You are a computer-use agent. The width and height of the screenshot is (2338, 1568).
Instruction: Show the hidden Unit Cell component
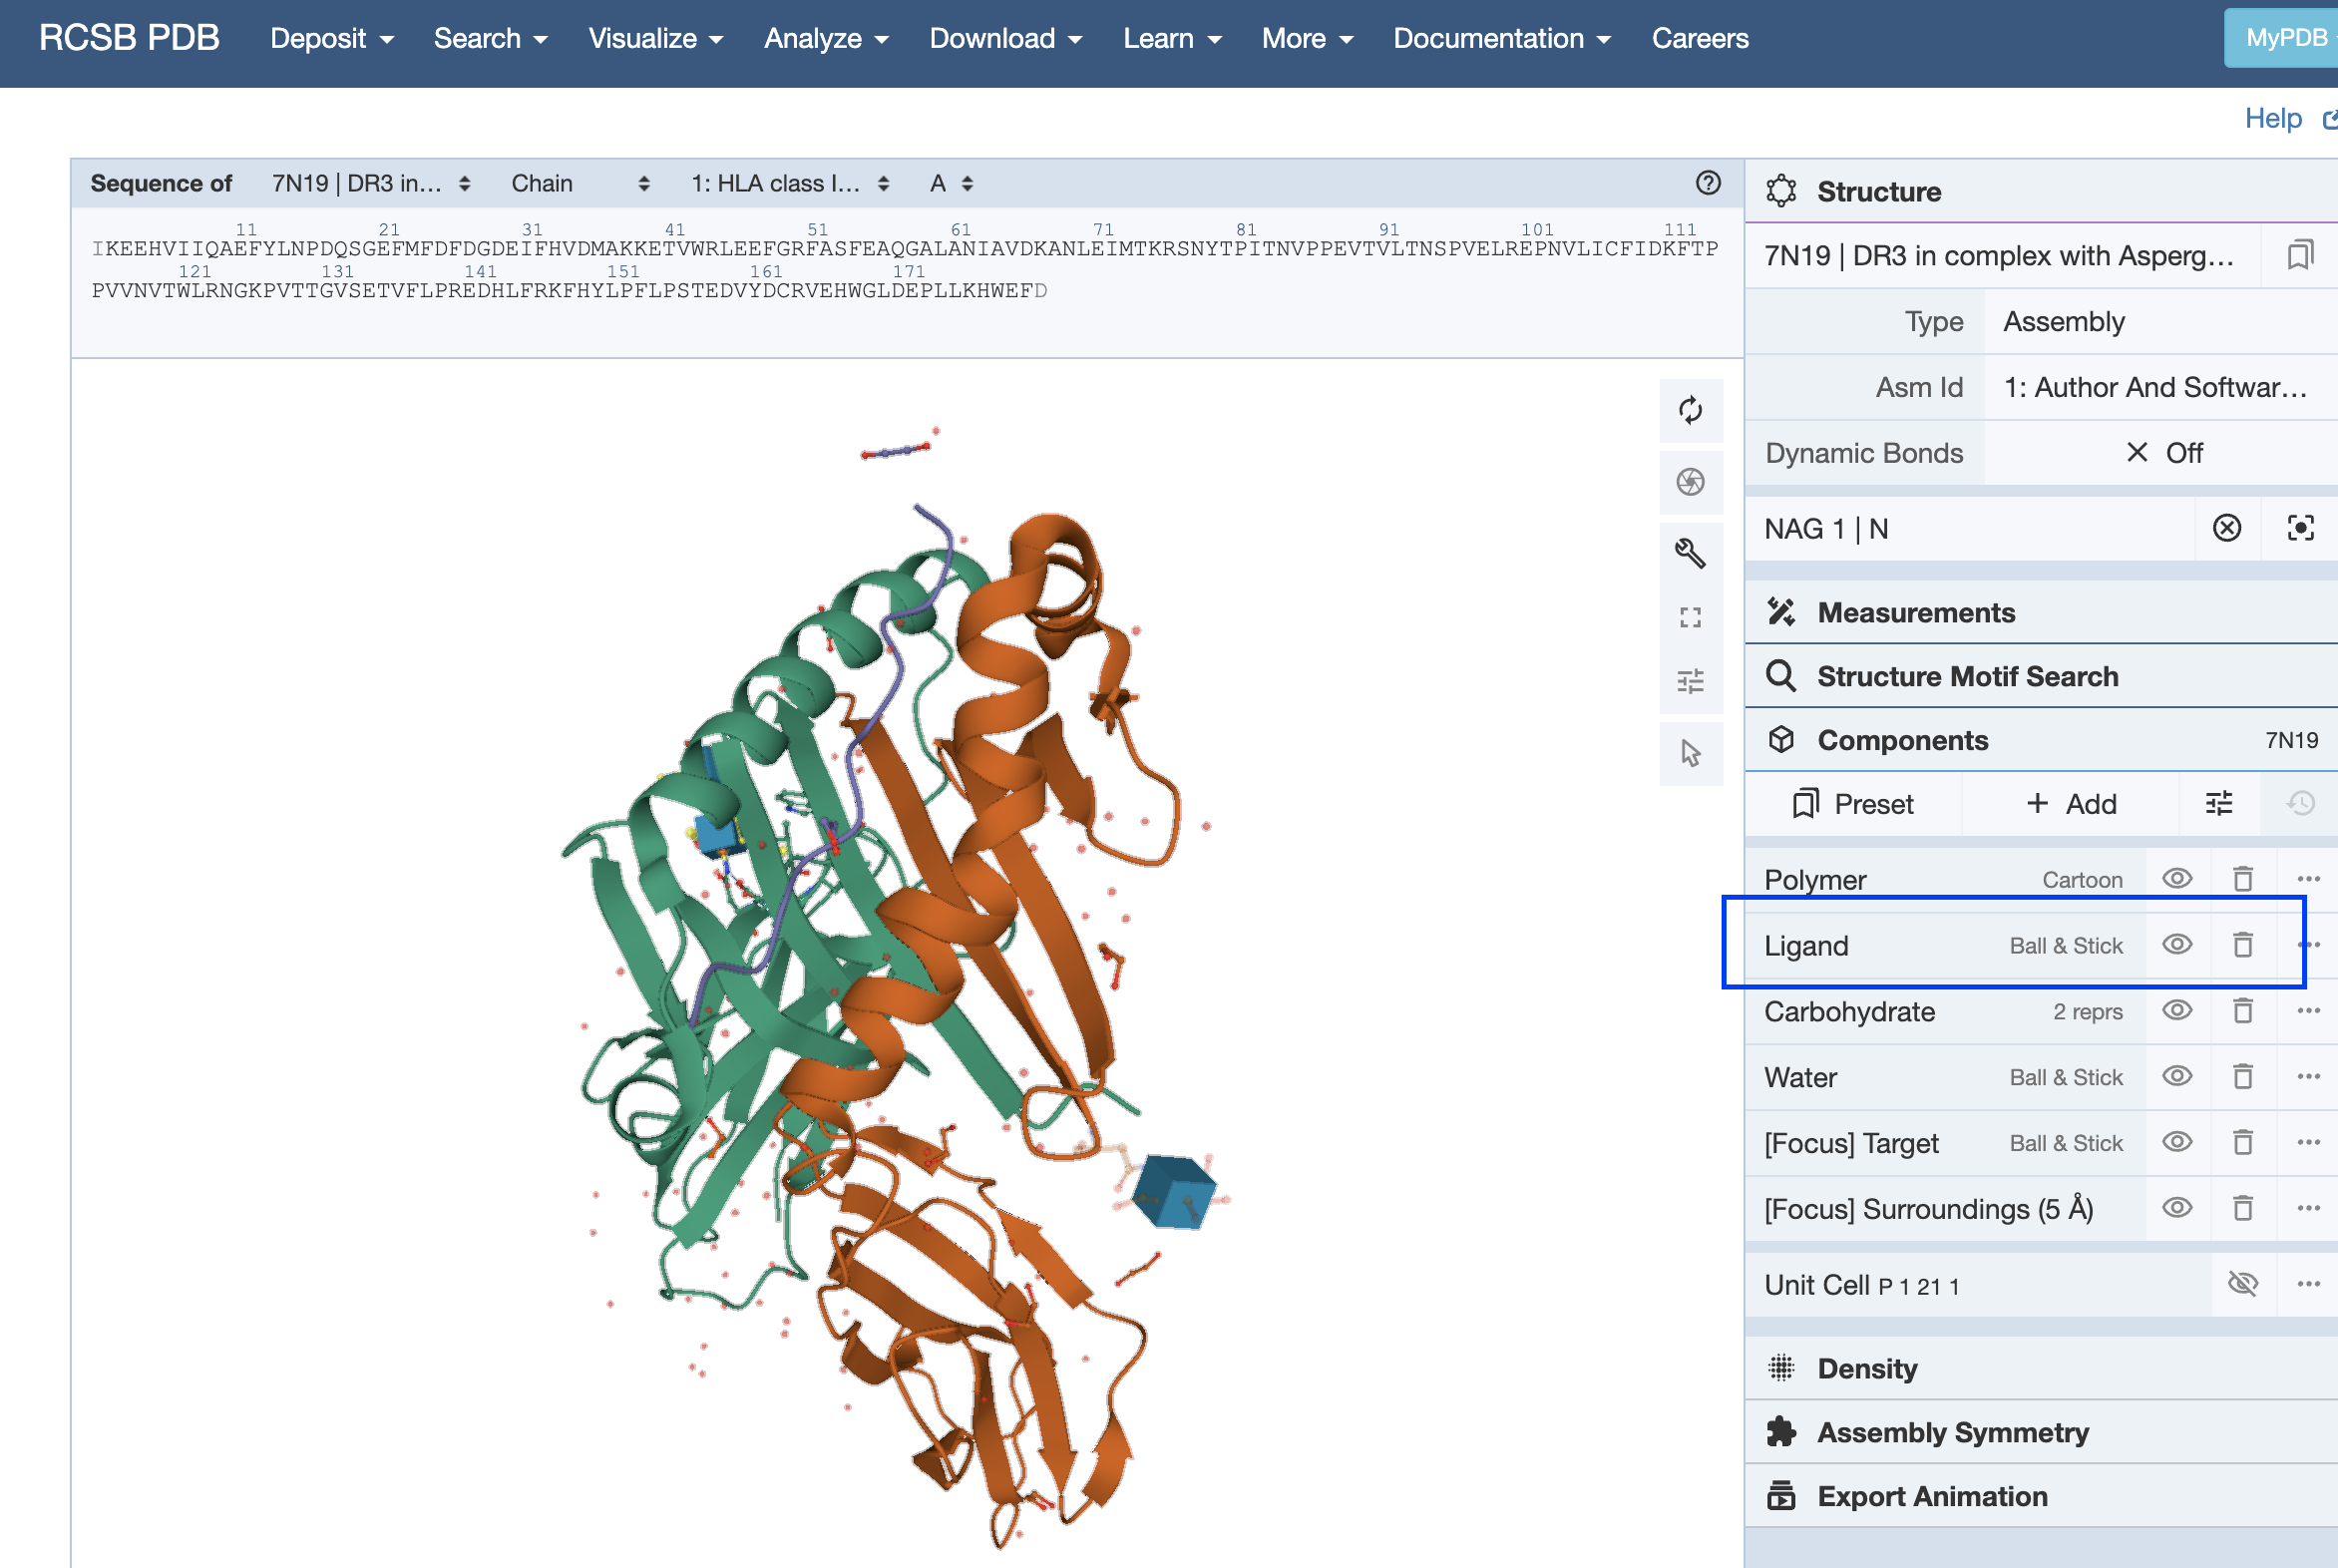(2243, 1284)
